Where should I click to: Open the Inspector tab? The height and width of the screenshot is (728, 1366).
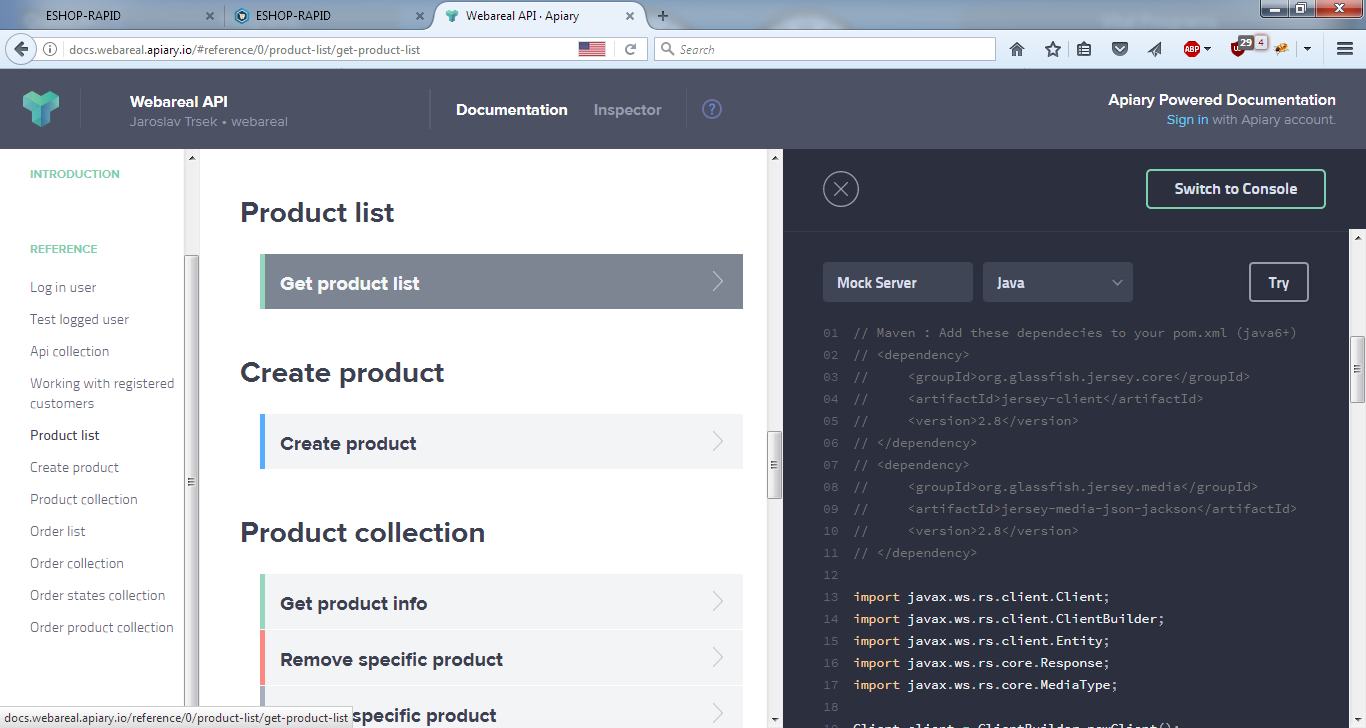pyautogui.click(x=627, y=110)
